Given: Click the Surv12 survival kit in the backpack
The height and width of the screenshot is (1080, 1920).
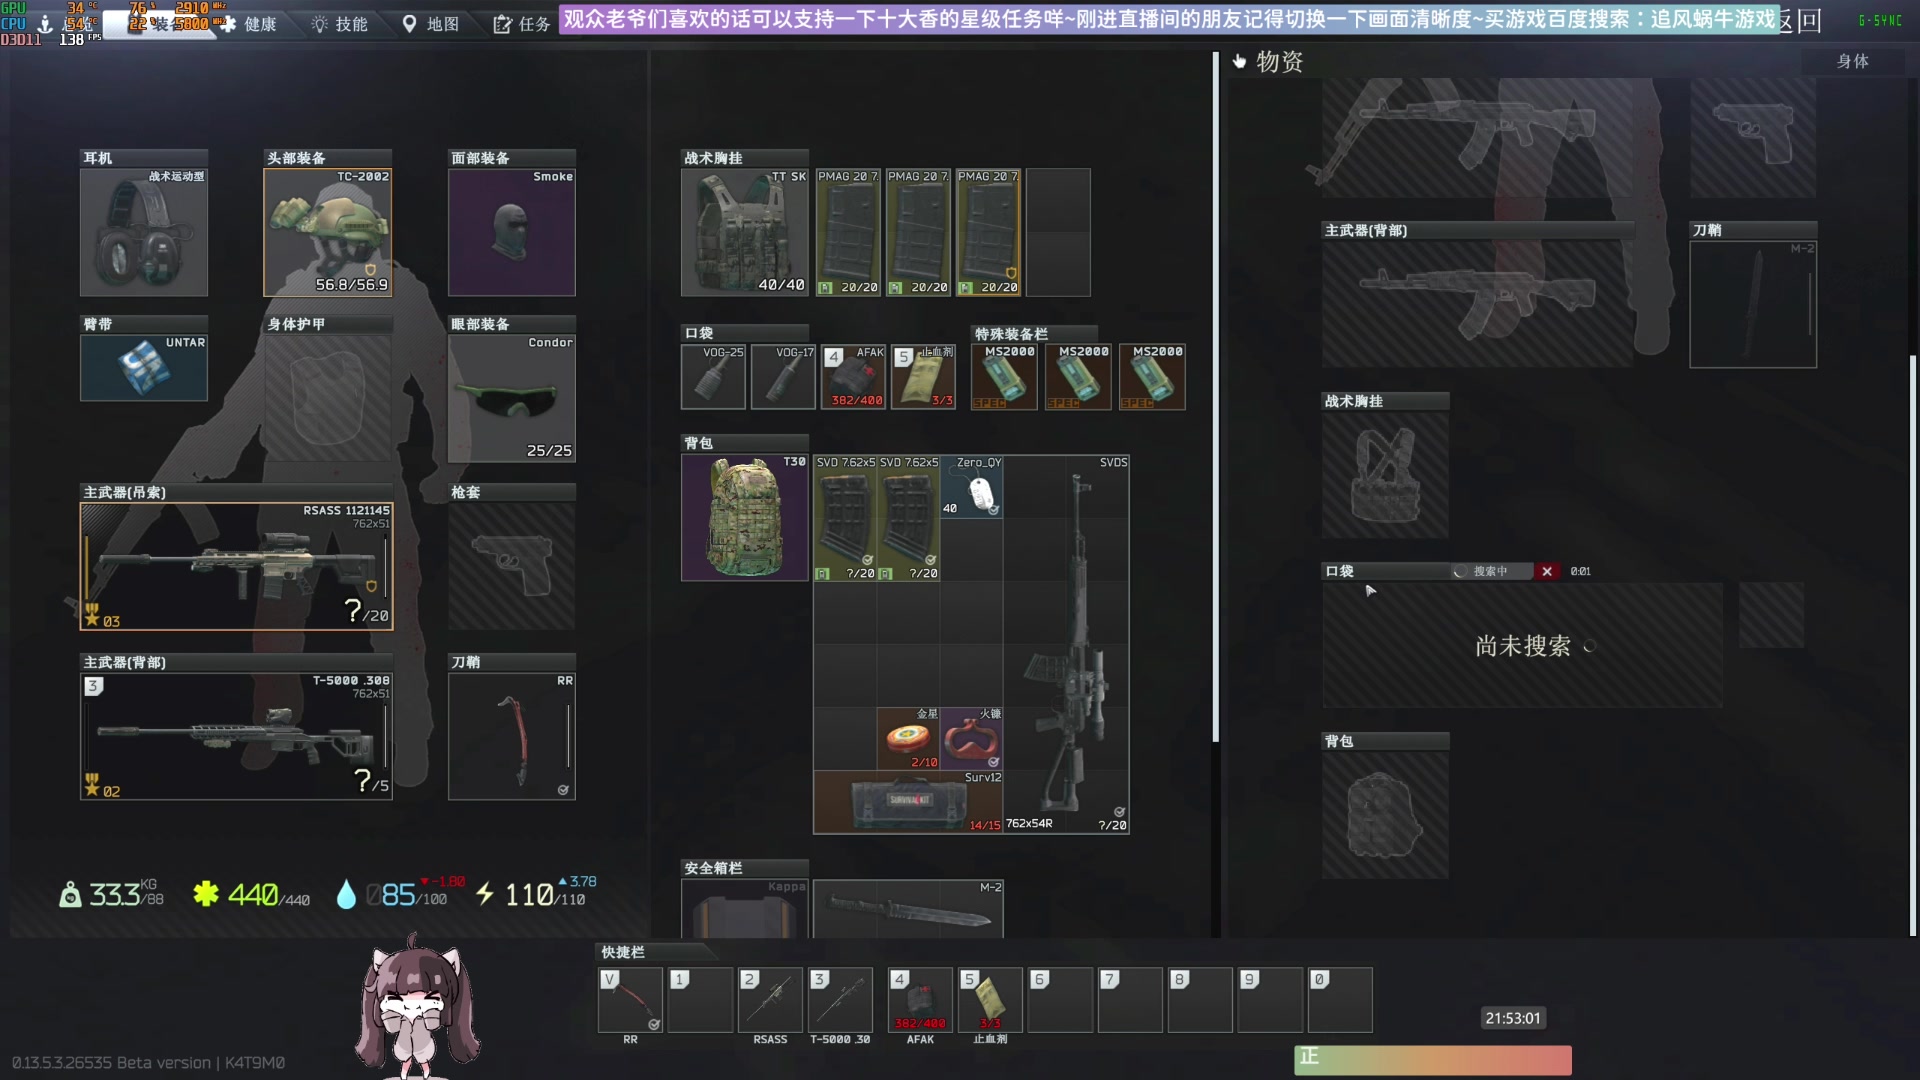Looking at the screenshot, I should (908, 802).
